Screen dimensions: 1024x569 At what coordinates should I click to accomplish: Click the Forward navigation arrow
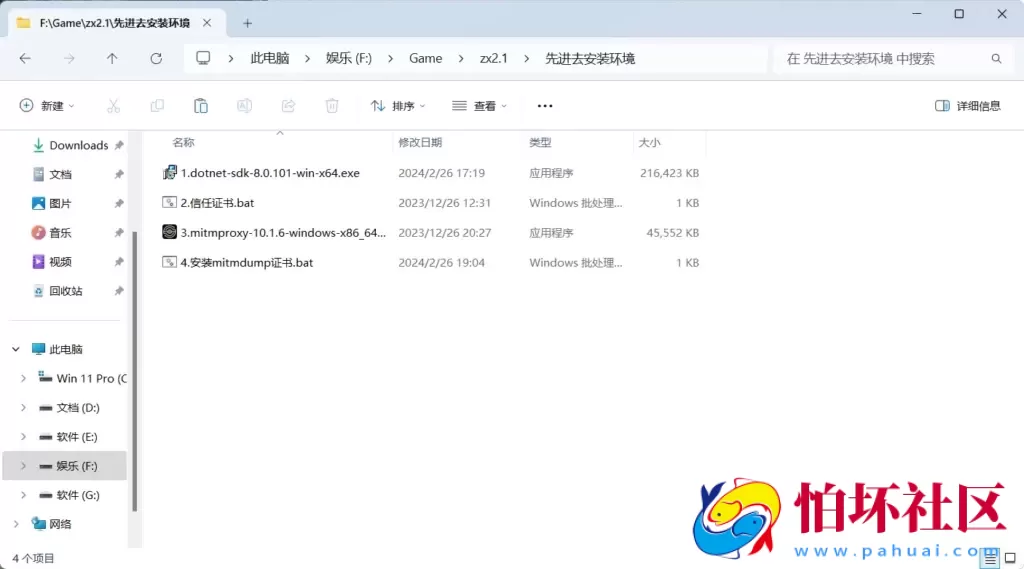(x=69, y=58)
